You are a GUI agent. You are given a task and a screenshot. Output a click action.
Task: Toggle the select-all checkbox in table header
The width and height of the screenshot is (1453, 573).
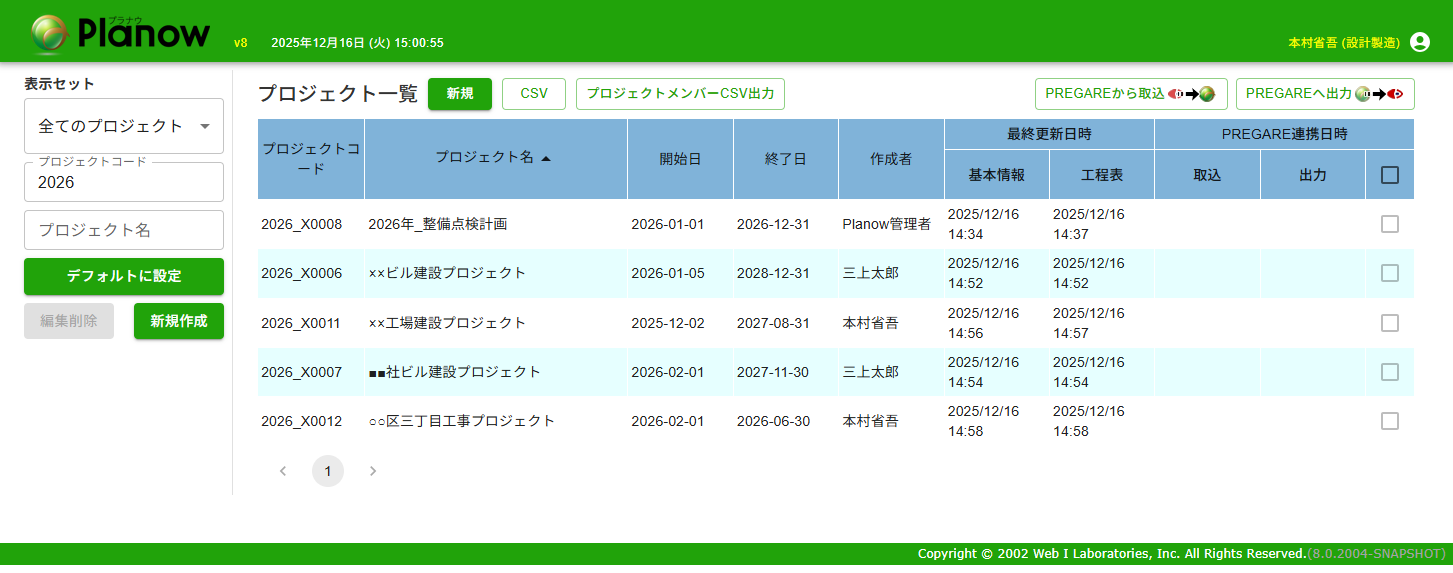(1389, 175)
